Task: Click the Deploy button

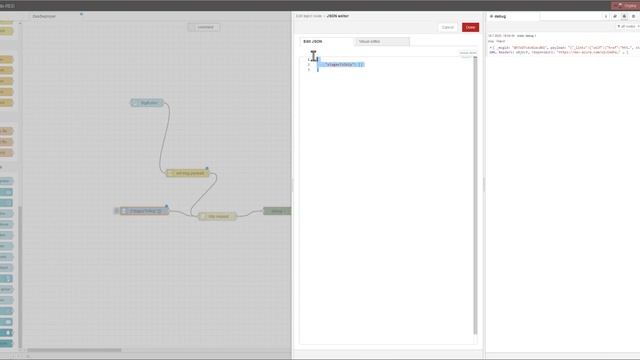Action: [626, 5]
